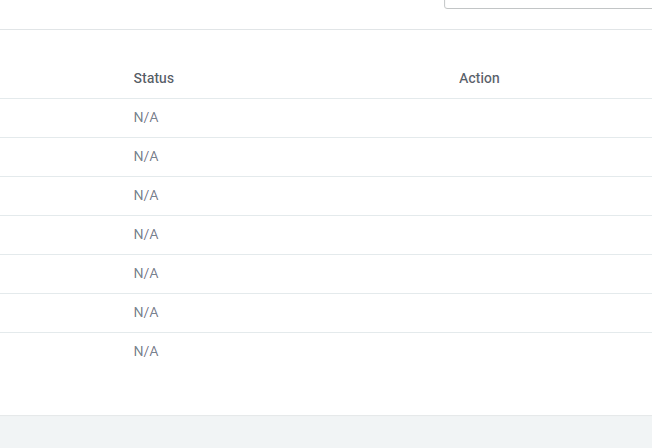Click the search input box at top
Screen dimensions: 652x448
click(x=548, y=4)
